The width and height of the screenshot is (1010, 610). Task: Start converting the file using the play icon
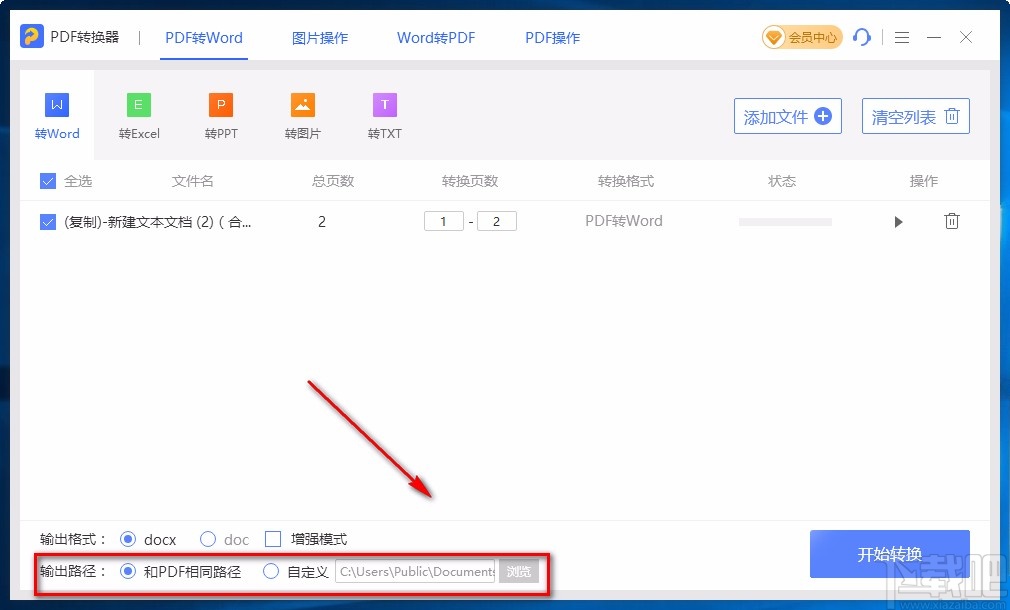pyautogui.click(x=897, y=221)
